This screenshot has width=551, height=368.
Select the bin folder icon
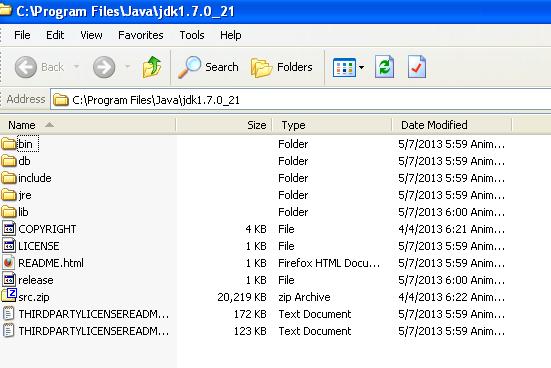pyautogui.click(x=8, y=144)
